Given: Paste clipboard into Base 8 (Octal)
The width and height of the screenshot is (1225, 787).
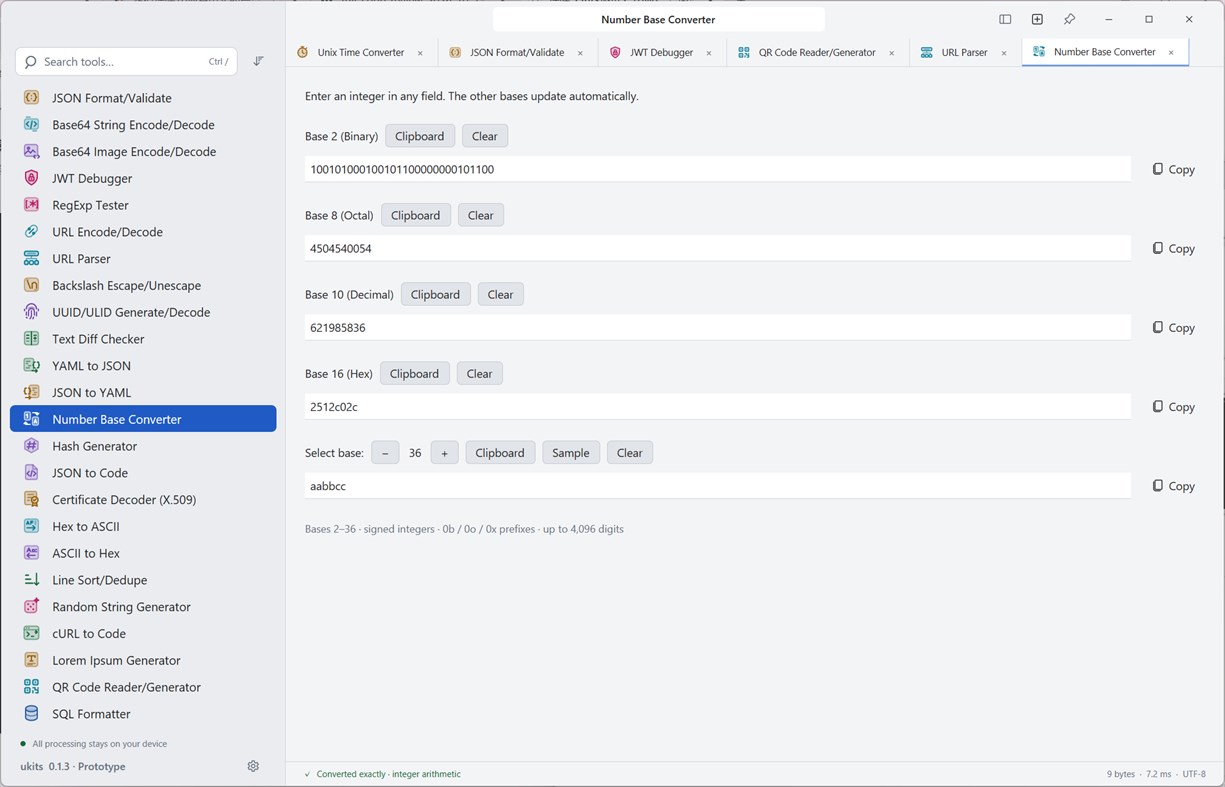Looking at the screenshot, I should 416,215.
